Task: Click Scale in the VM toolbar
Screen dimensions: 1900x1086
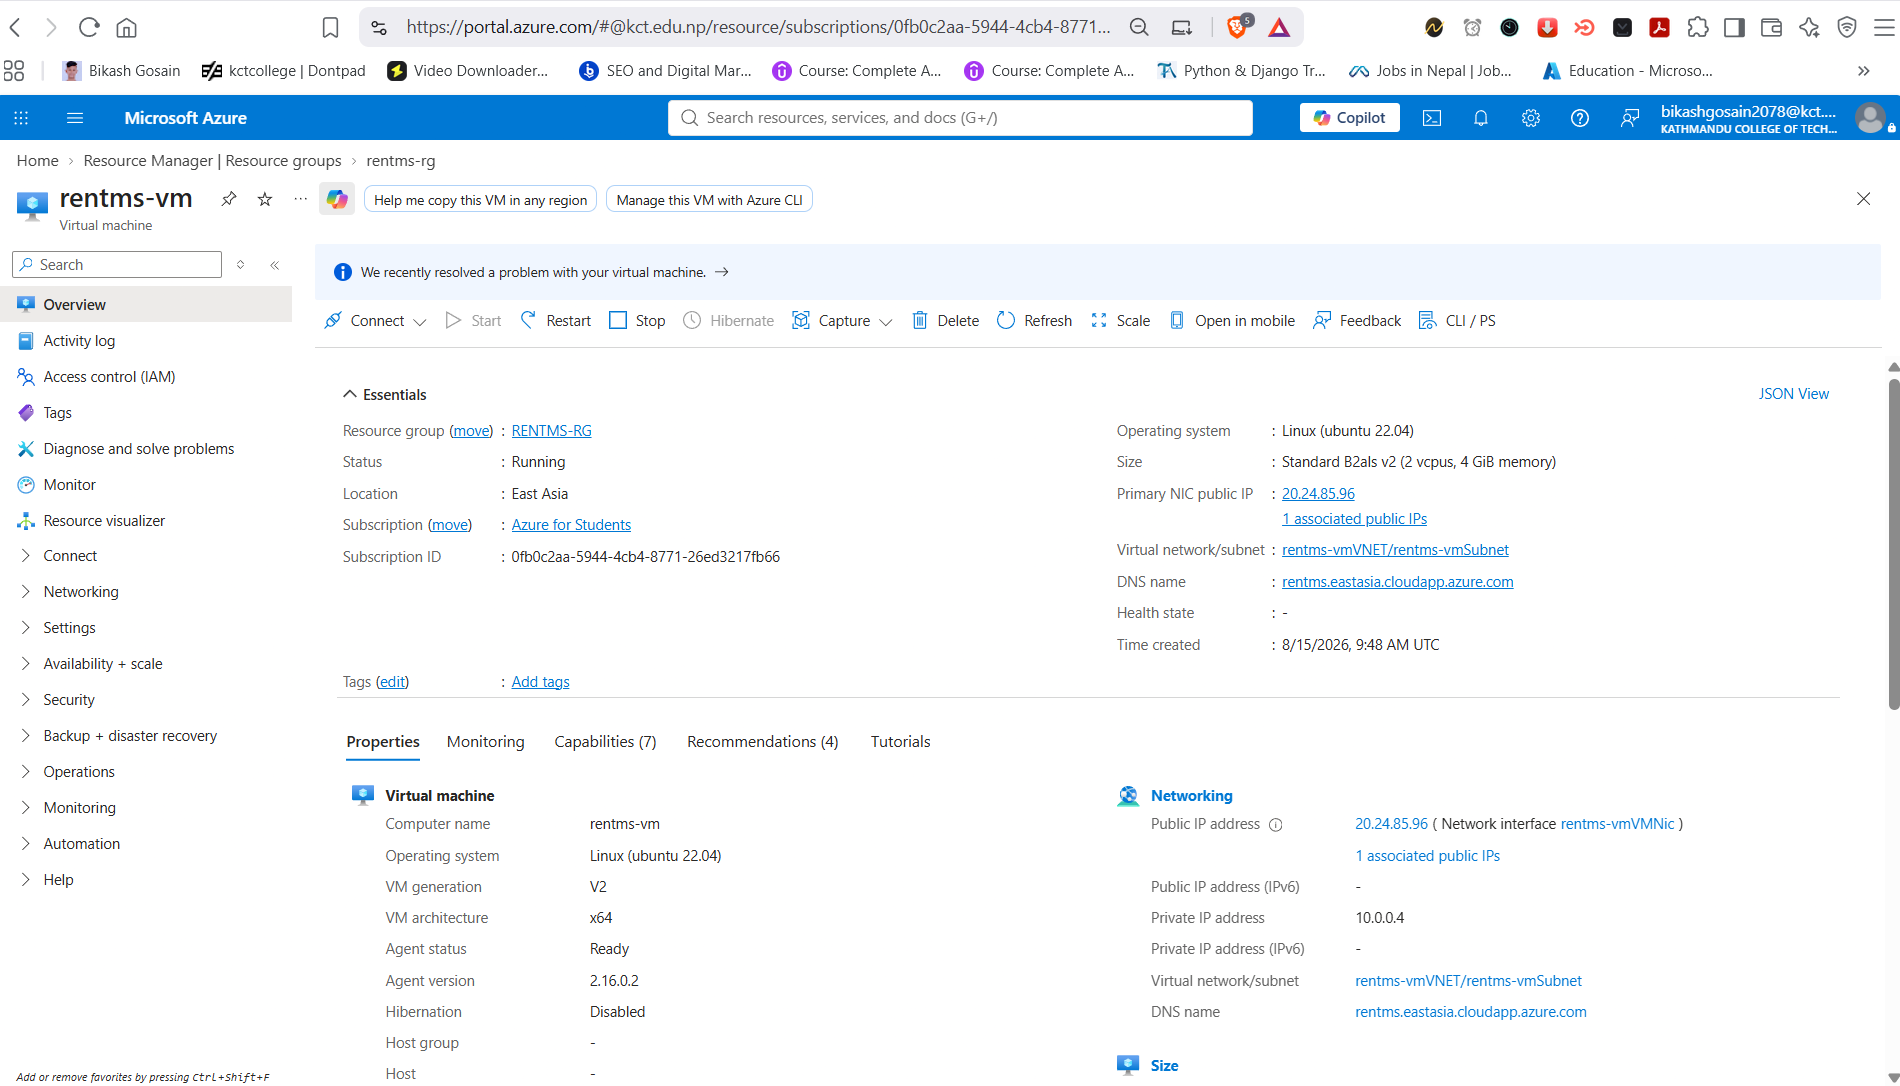Action: 1120,321
